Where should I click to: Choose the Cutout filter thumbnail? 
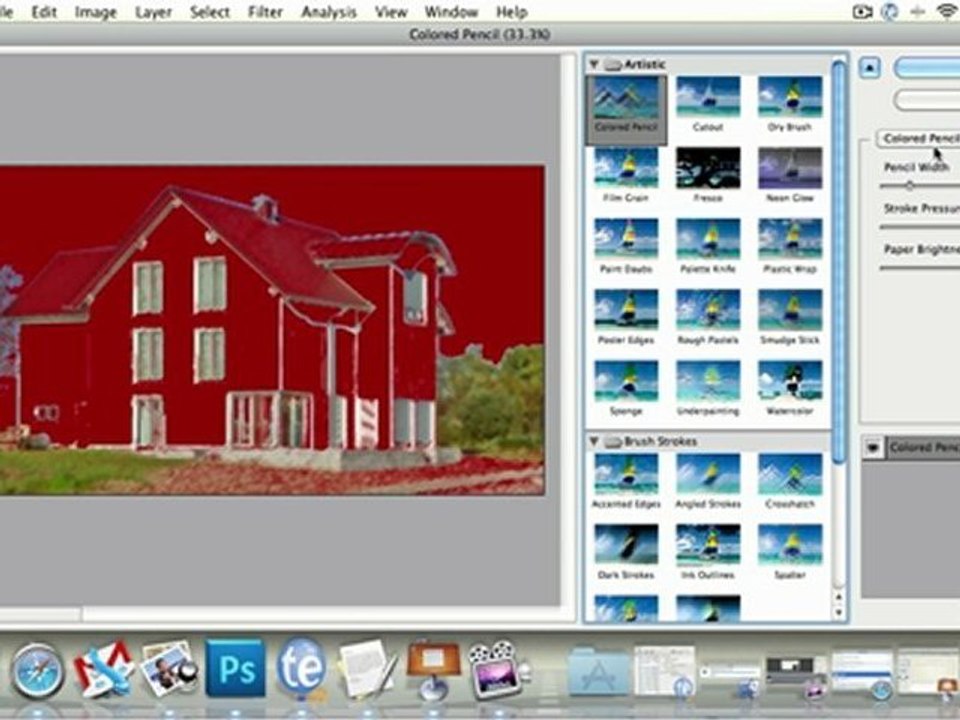pyautogui.click(x=708, y=97)
